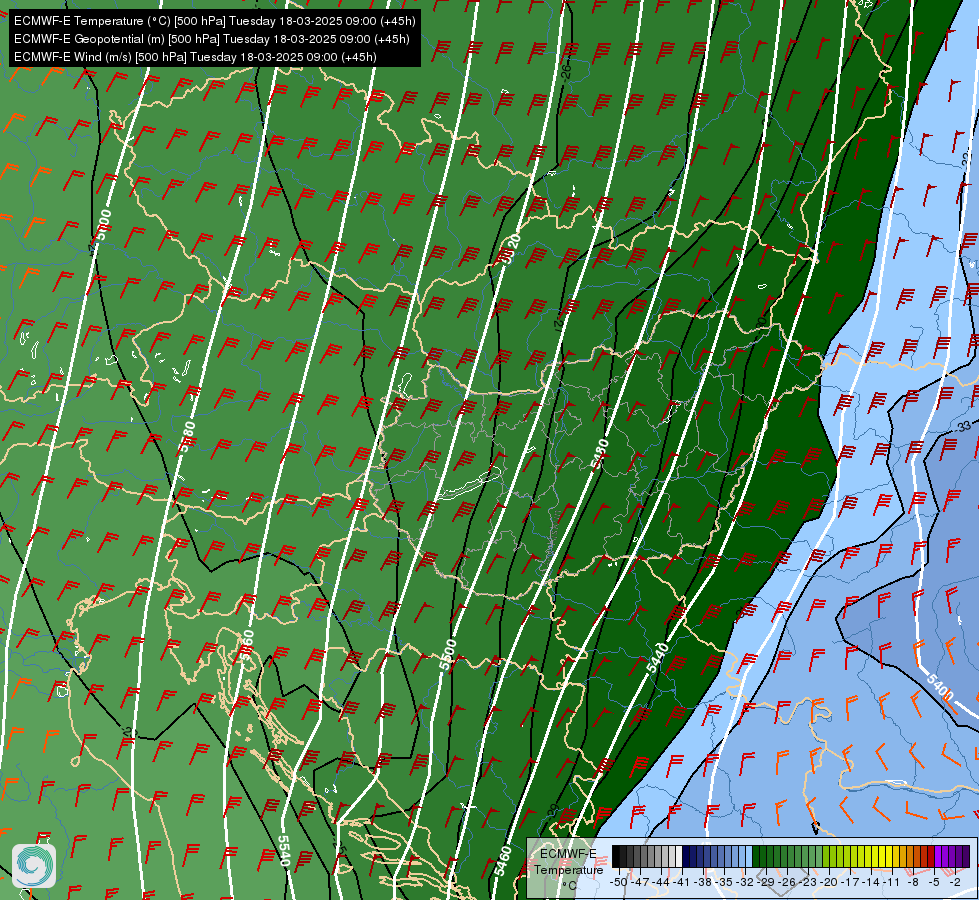Click the -23 value on the legend scale

[808, 882]
